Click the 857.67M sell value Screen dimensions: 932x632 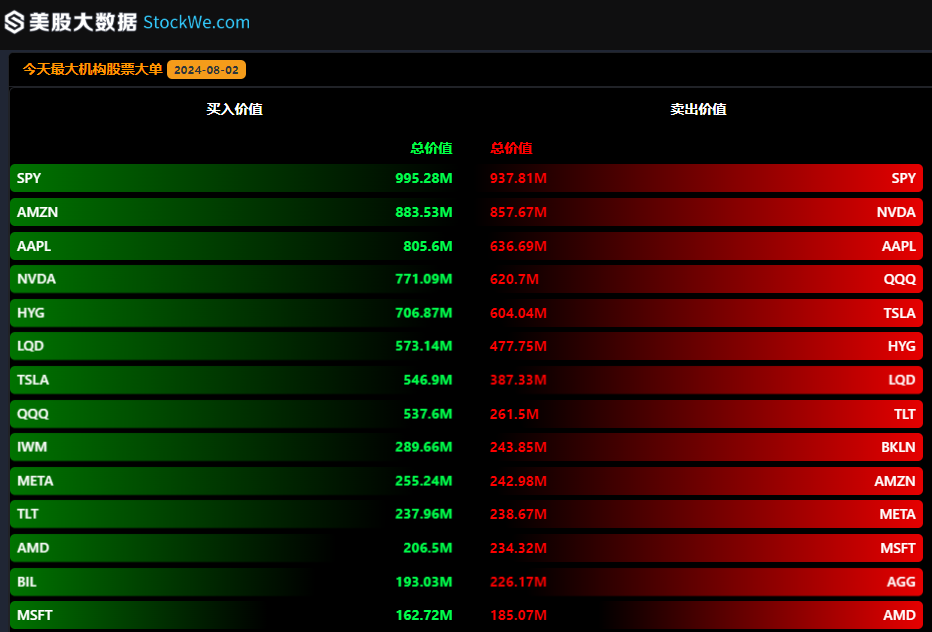[x=518, y=212]
